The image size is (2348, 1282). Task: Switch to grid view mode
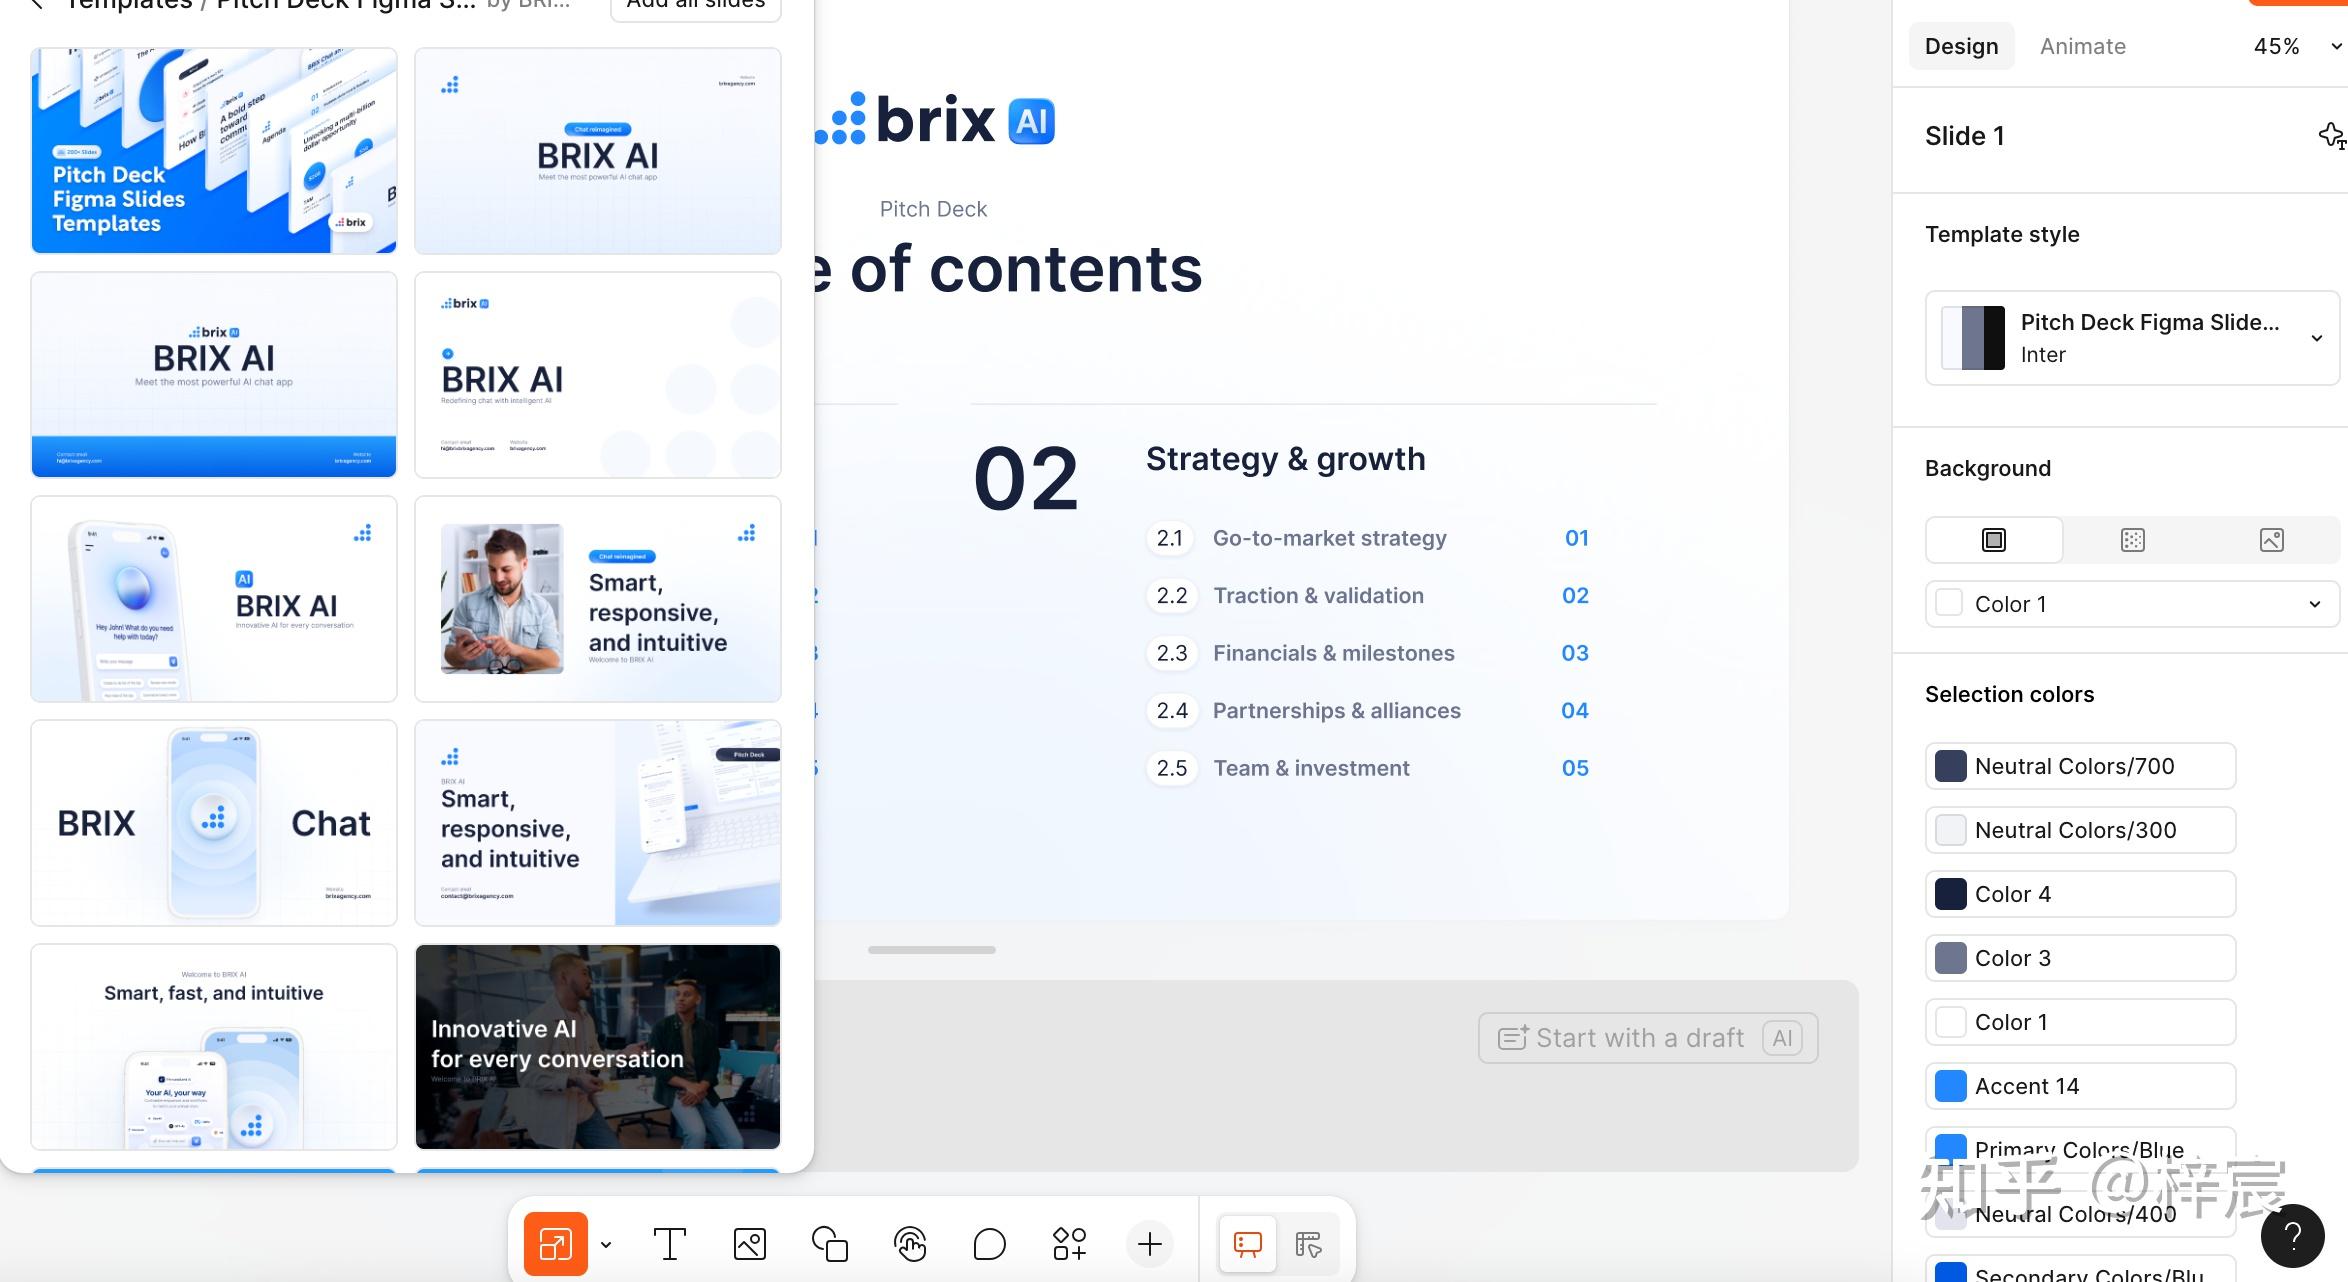(1308, 1244)
